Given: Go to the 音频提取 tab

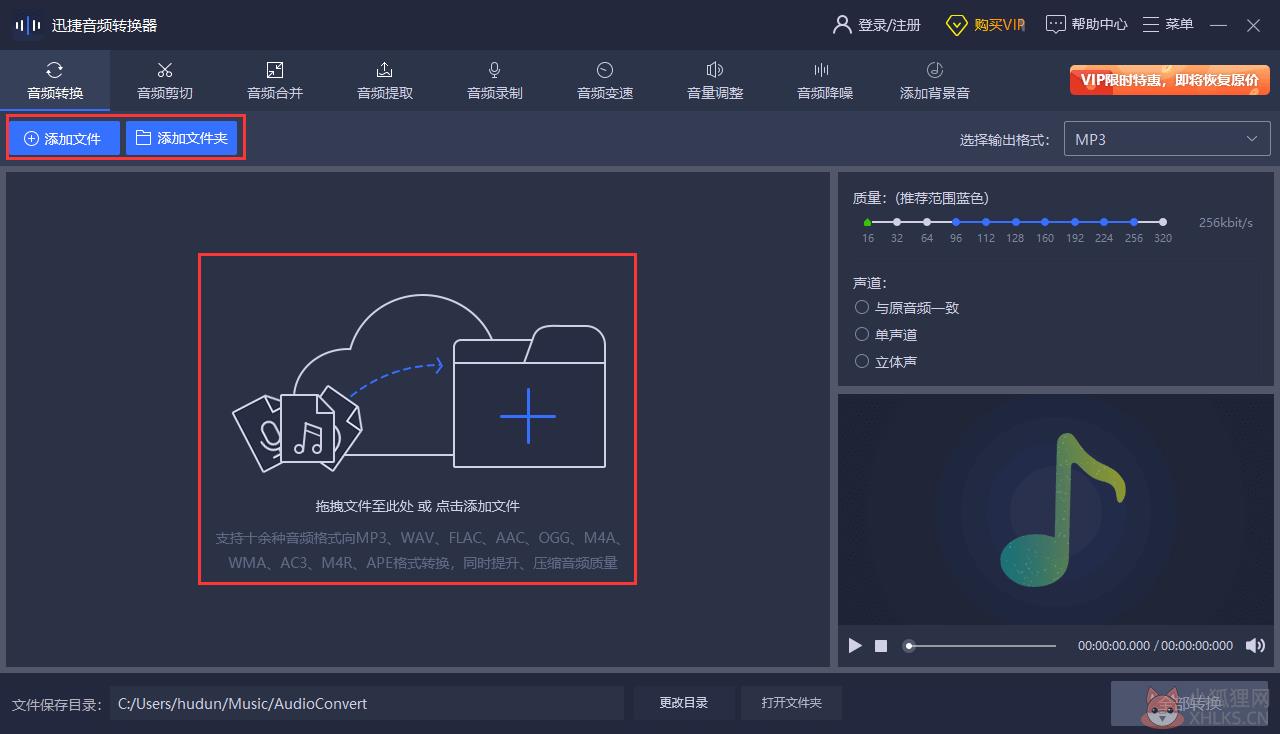Looking at the screenshot, I should pos(385,81).
